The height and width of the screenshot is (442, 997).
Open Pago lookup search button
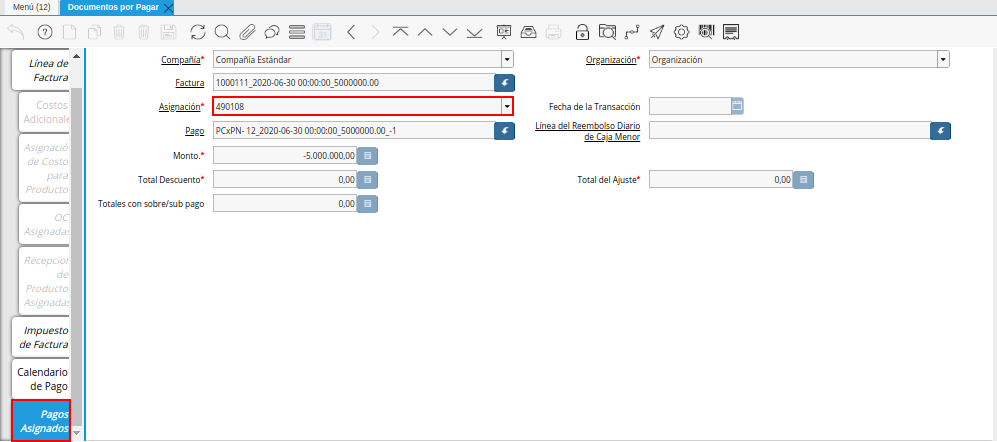coord(505,130)
